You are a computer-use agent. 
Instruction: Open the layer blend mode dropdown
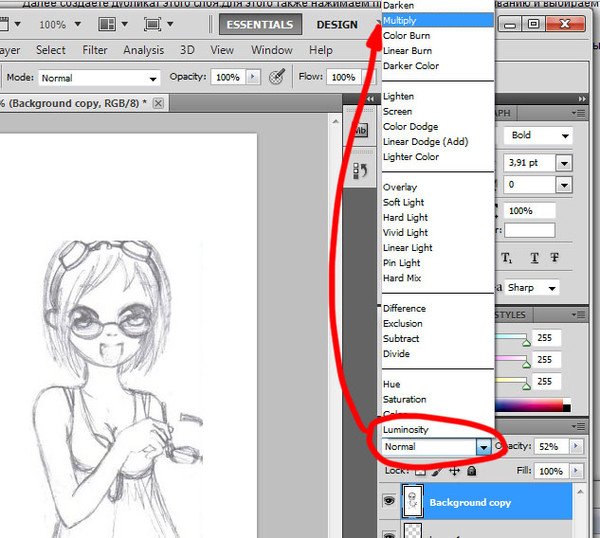pos(483,447)
